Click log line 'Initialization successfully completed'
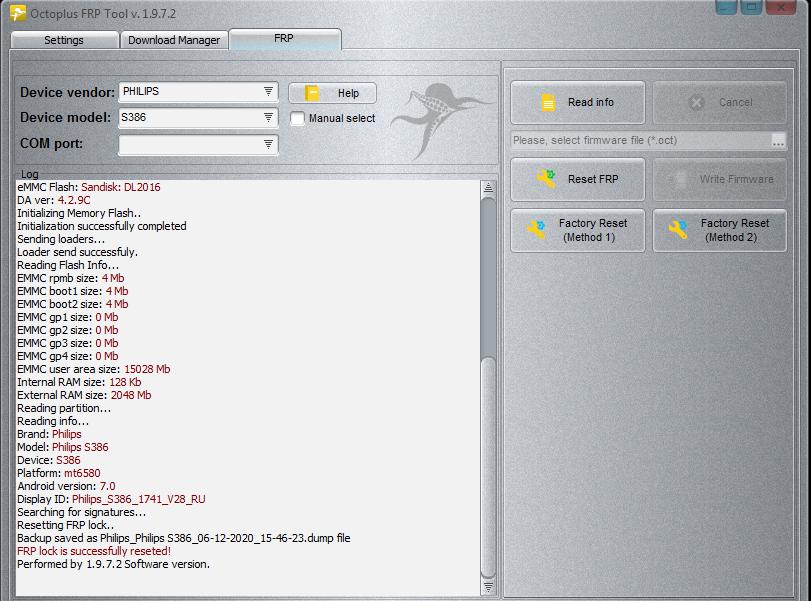Image resolution: width=811 pixels, height=601 pixels. pos(102,226)
